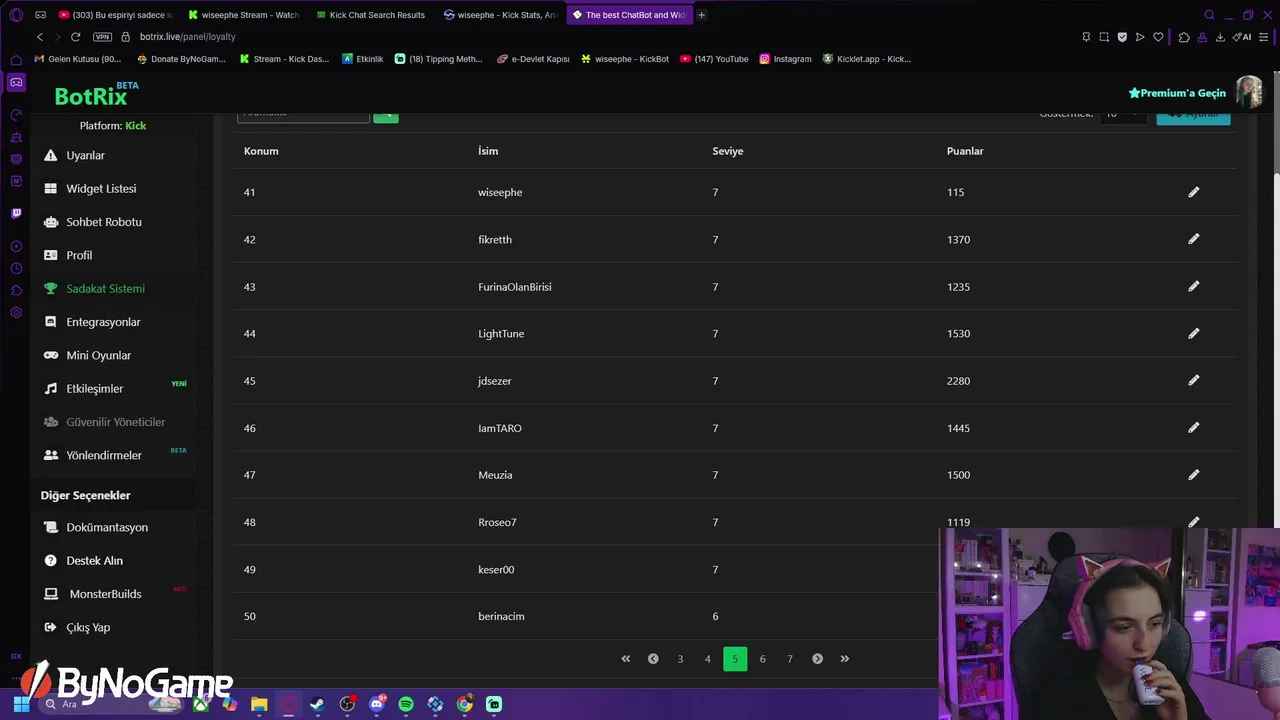Edit points for user fikretth
The image size is (1280, 720).
(1193, 239)
